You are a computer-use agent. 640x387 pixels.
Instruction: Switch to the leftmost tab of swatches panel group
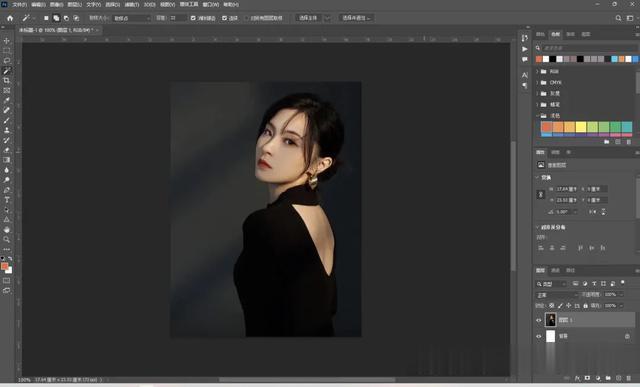(540, 34)
